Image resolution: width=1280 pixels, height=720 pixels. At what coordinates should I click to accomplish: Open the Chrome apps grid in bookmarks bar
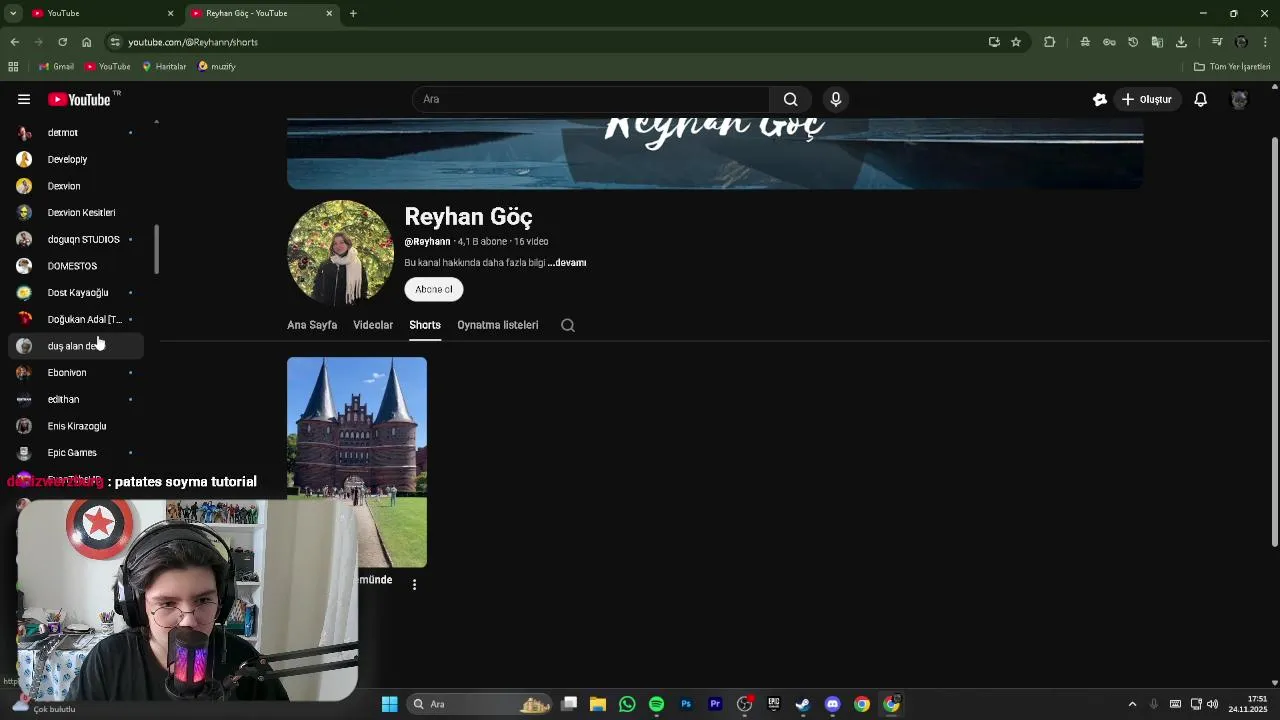(13, 66)
